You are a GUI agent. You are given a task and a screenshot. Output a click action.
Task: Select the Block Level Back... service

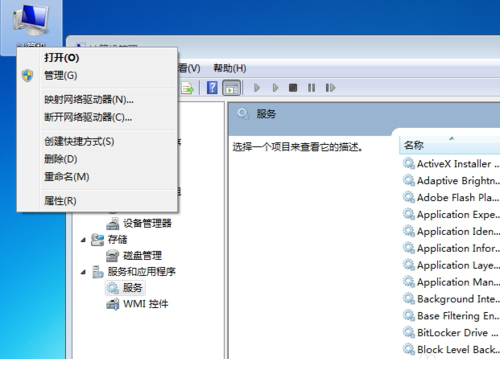pyautogui.click(x=458, y=350)
